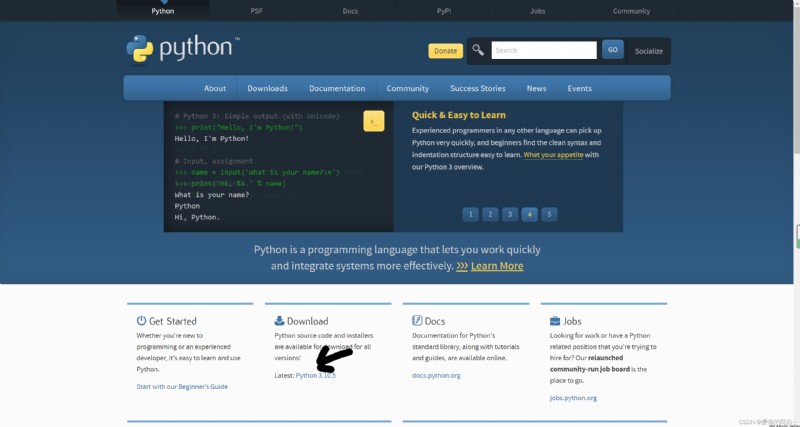Open the About menu
The width and height of the screenshot is (800, 427).
[x=215, y=88]
